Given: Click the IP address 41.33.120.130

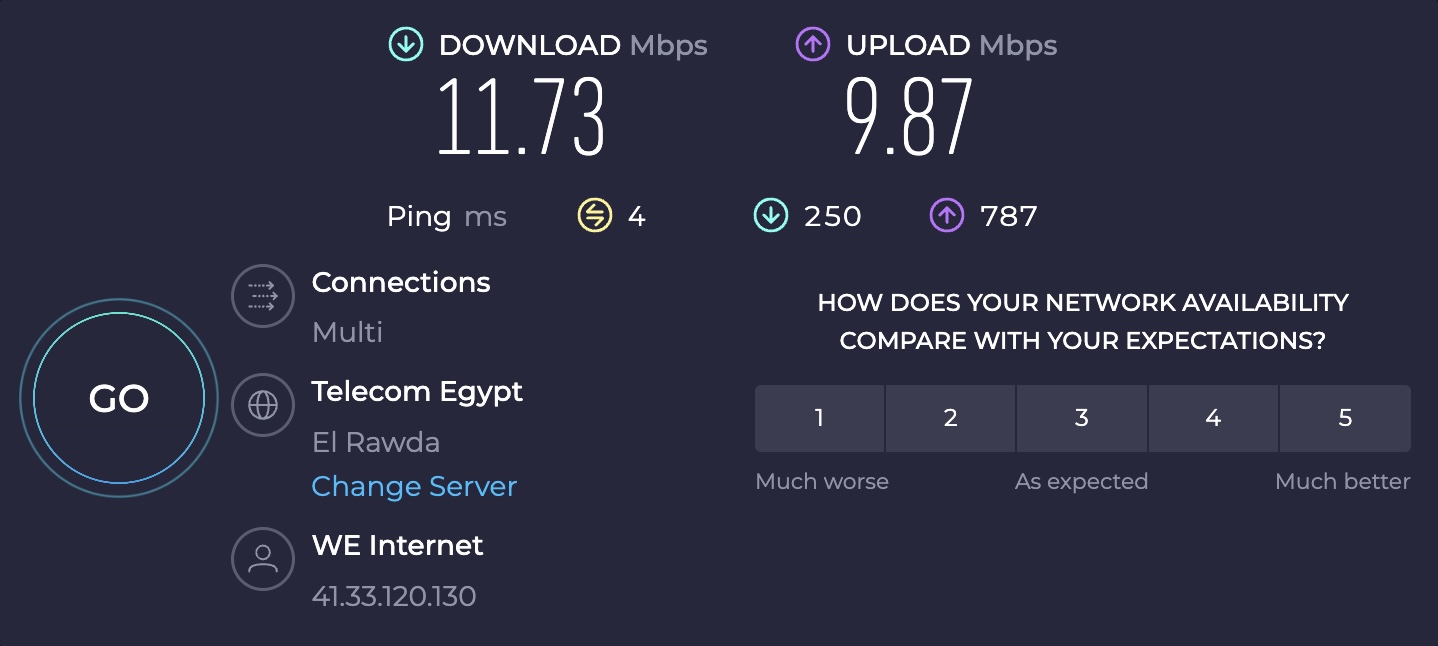Looking at the screenshot, I should [x=394, y=597].
